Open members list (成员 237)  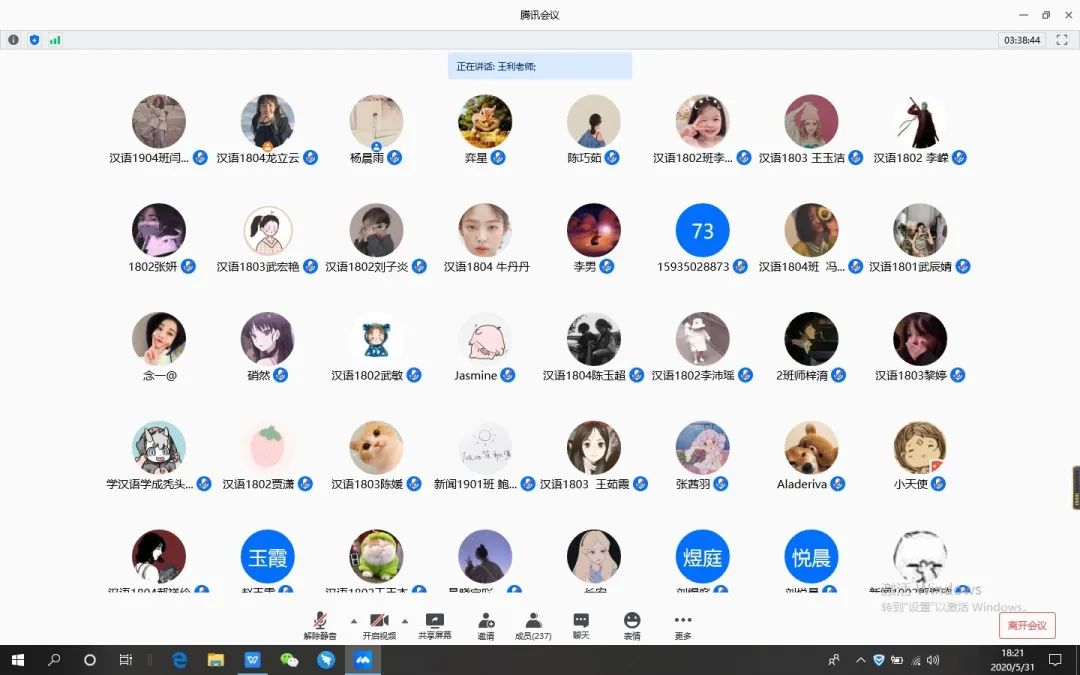coord(533,624)
